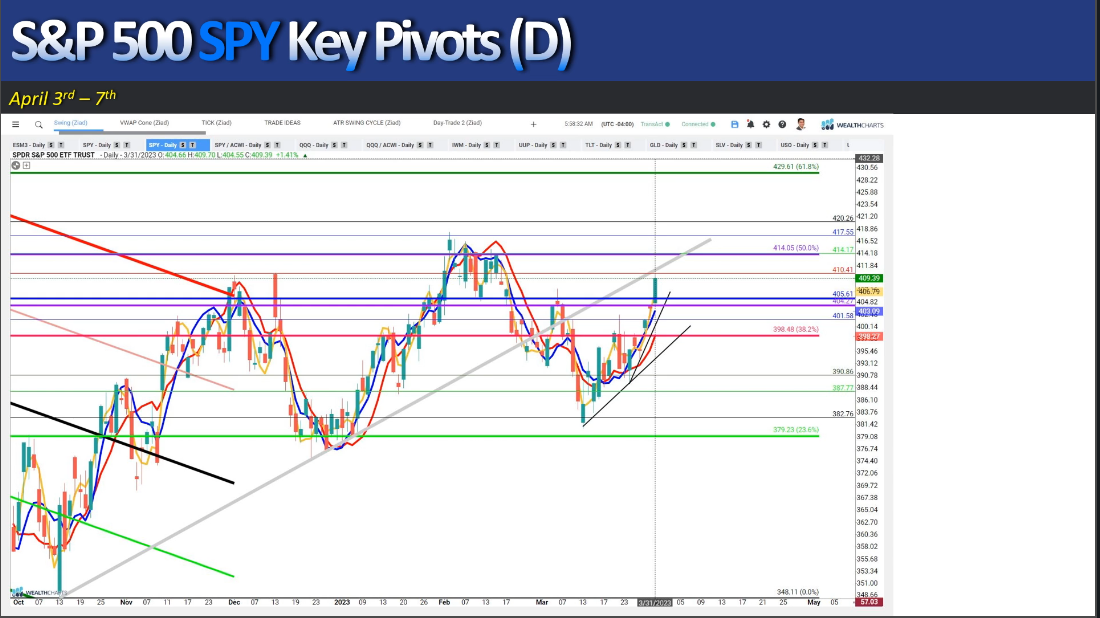Click the 414.05 (50.0%) Fibonacci label

(796, 248)
